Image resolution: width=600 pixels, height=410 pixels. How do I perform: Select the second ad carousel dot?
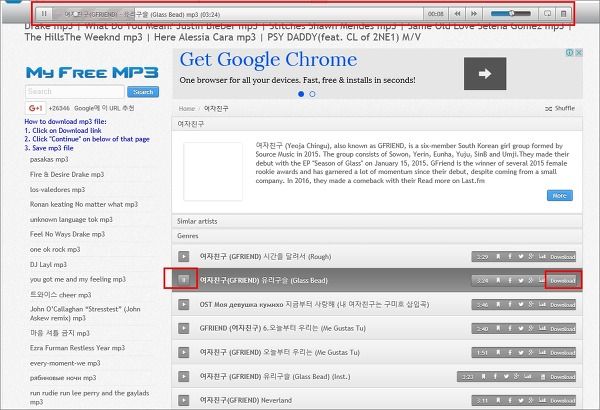tap(312, 94)
